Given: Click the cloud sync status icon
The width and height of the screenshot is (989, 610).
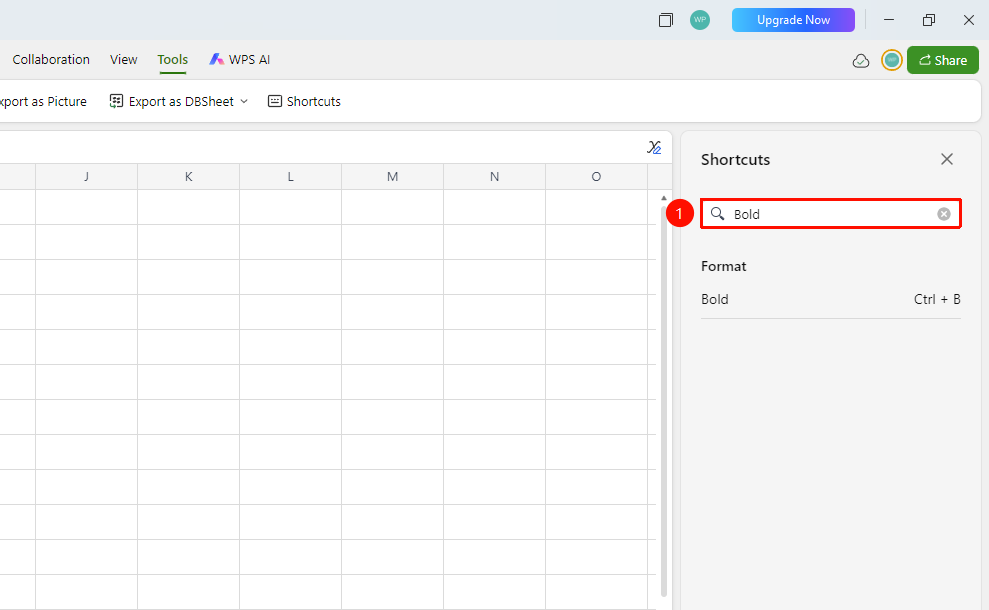Looking at the screenshot, I should point(861,61).
